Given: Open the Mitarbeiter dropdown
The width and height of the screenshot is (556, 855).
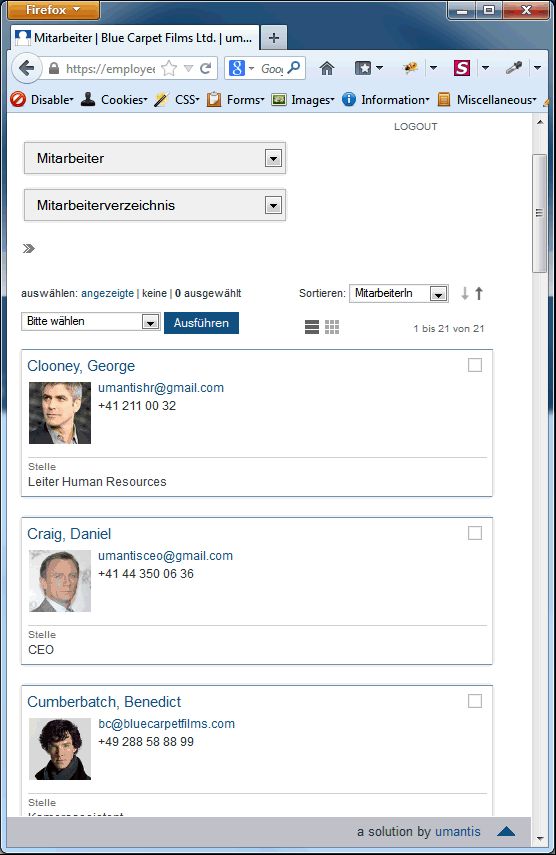Looking at the screenshot, I should click(x=155, y=158).
